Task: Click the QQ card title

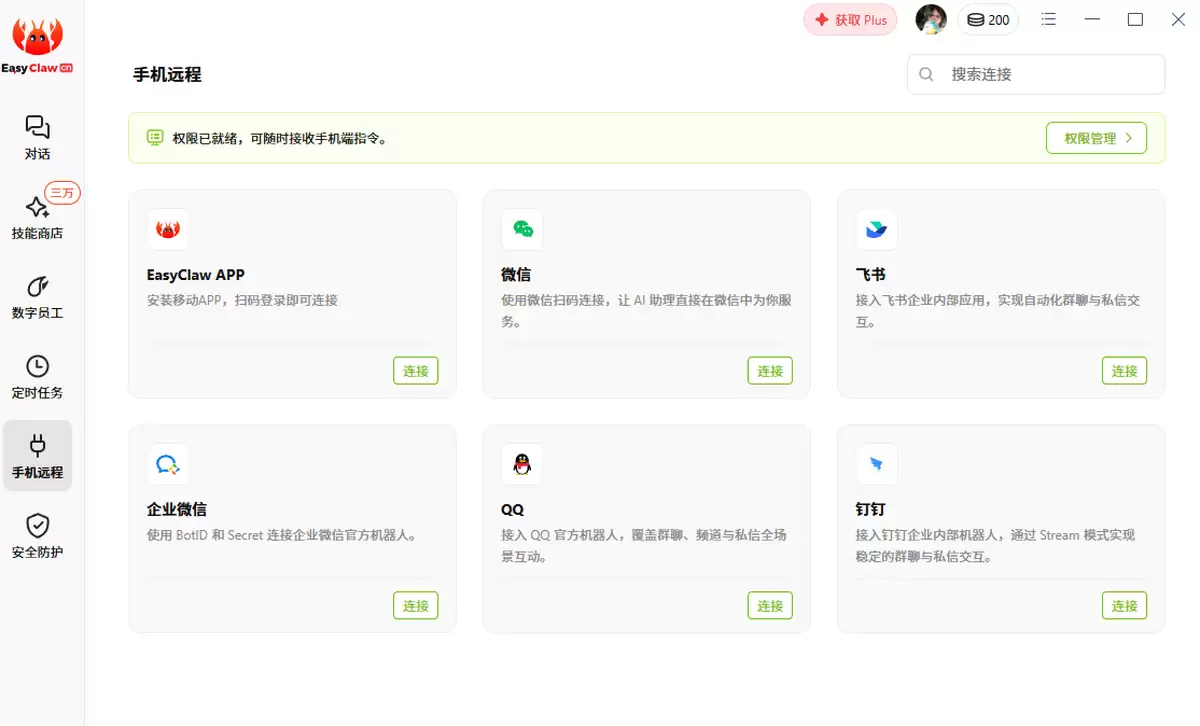Action: tap(512, 509)
